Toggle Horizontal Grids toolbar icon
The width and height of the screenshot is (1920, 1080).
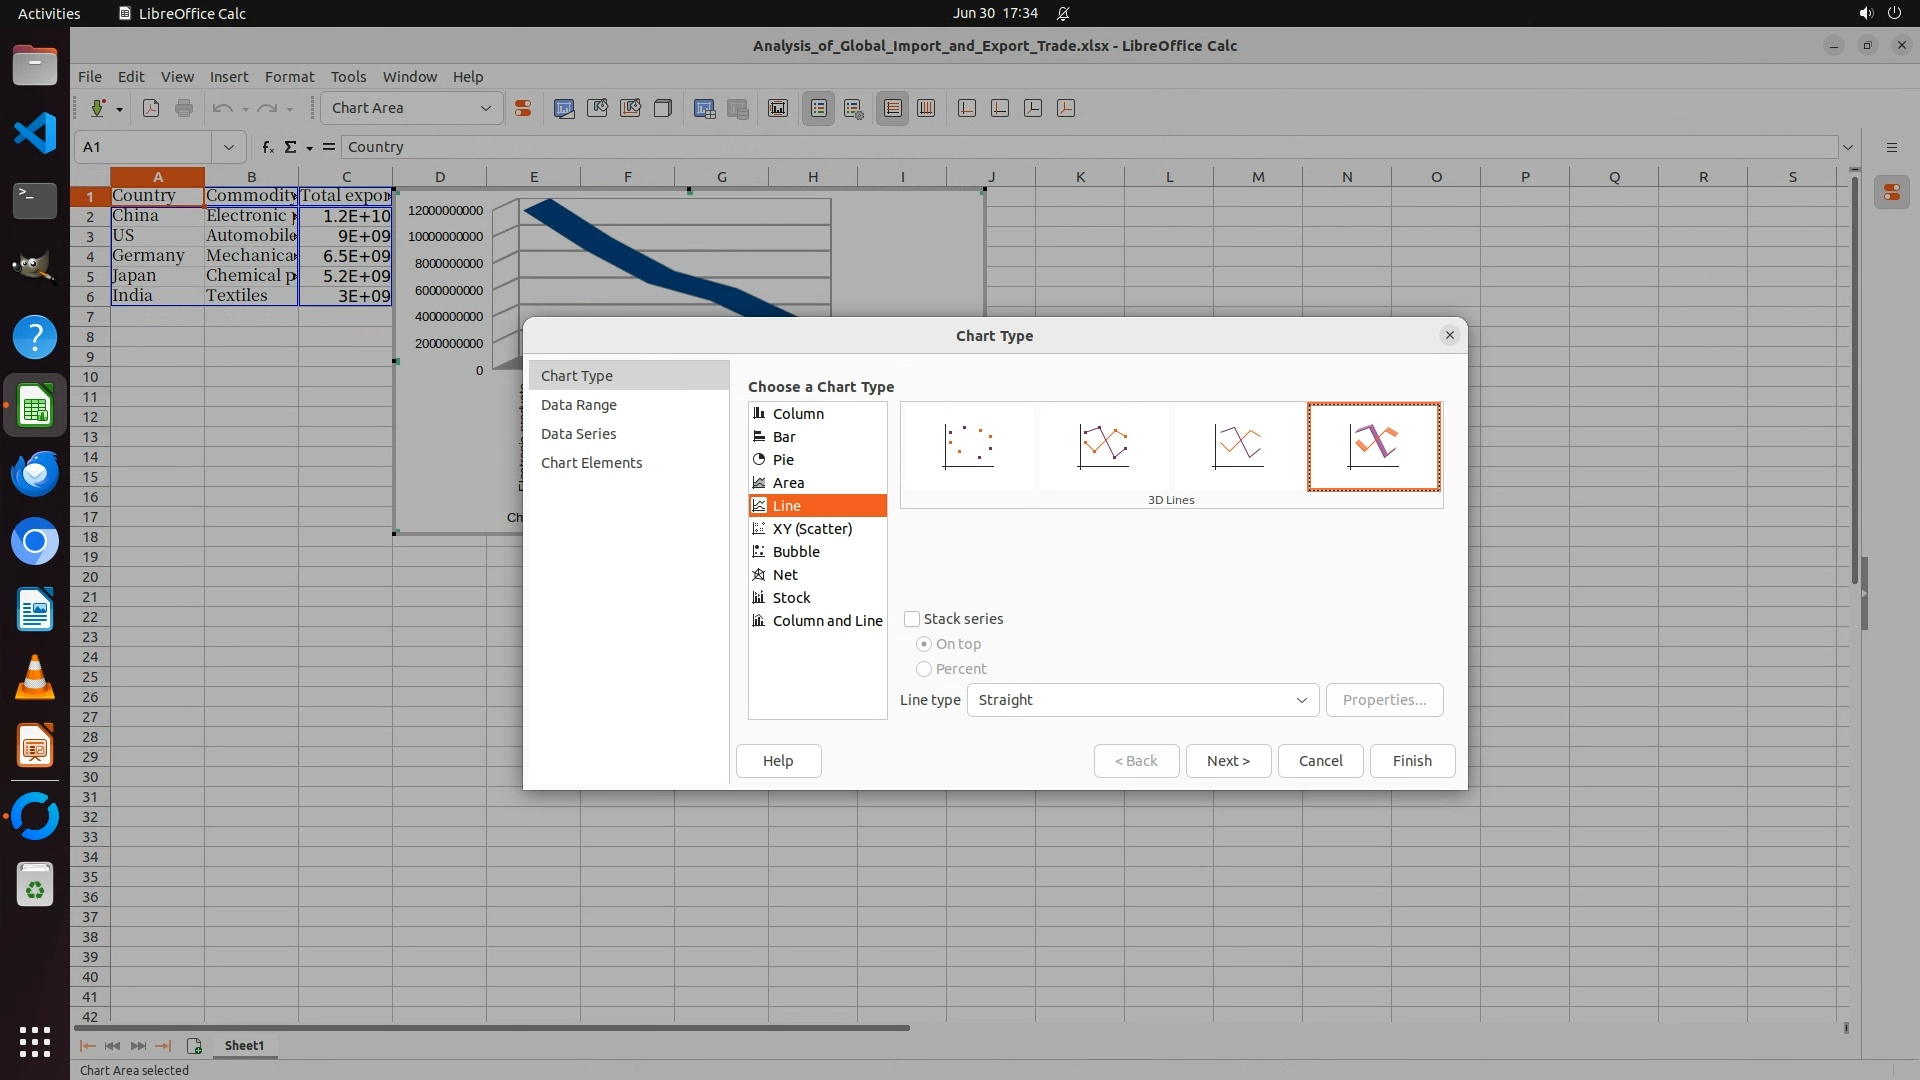(x=893, y=108)
